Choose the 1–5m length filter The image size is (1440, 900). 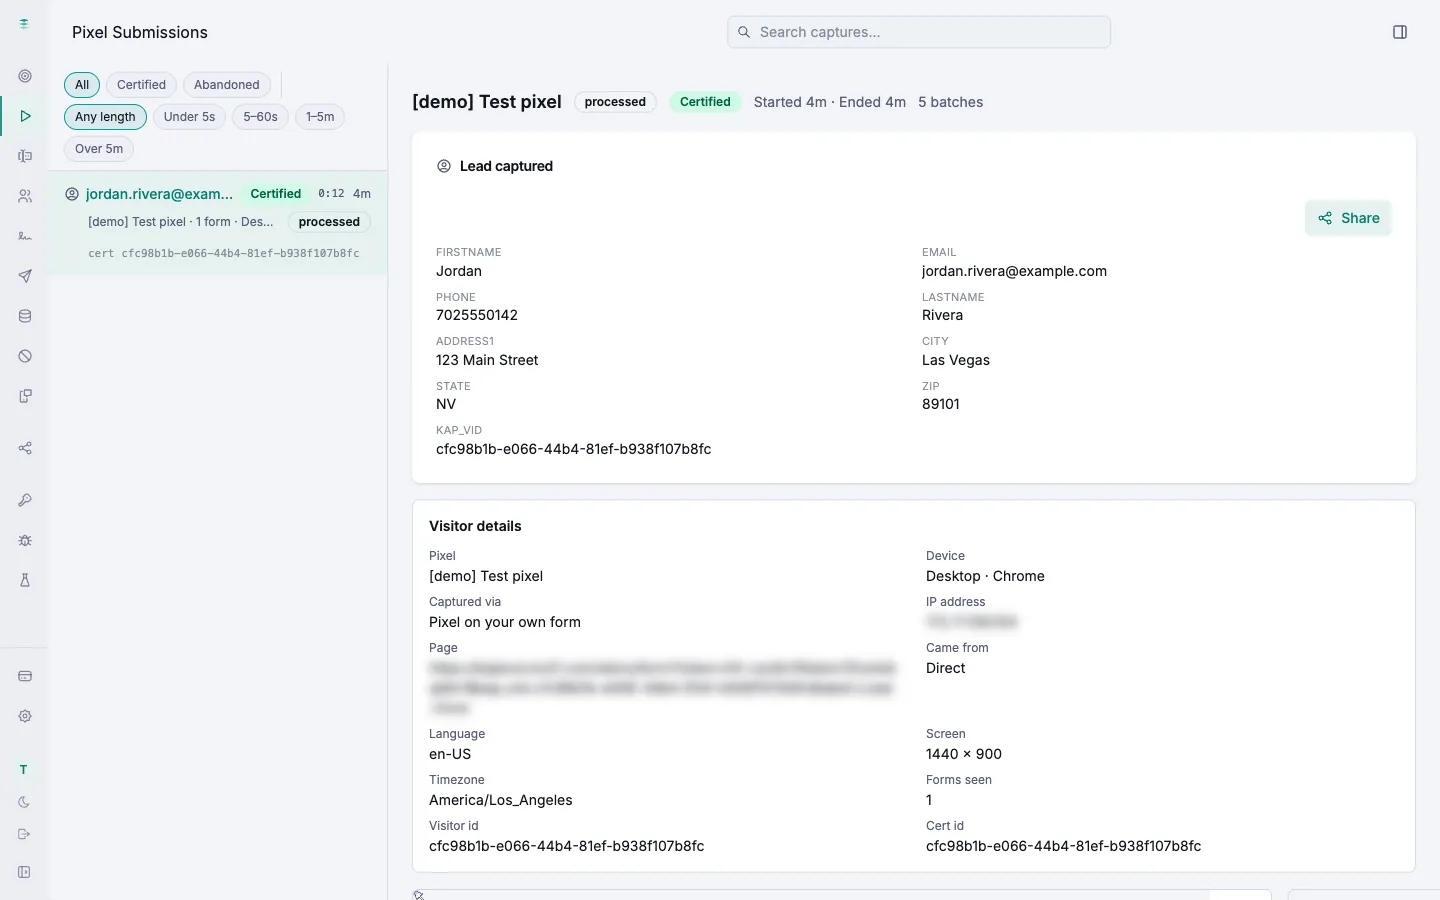[320, 117]
